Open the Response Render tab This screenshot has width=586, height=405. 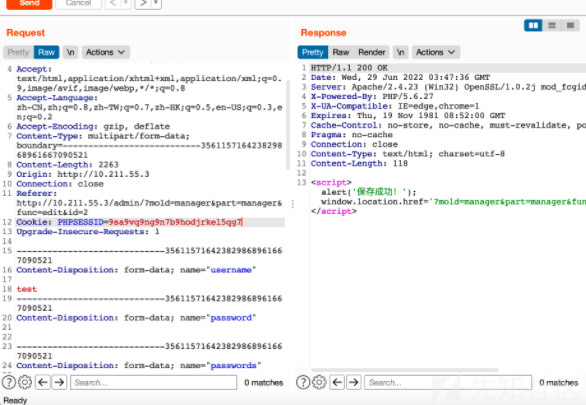(x=371, y=52)
